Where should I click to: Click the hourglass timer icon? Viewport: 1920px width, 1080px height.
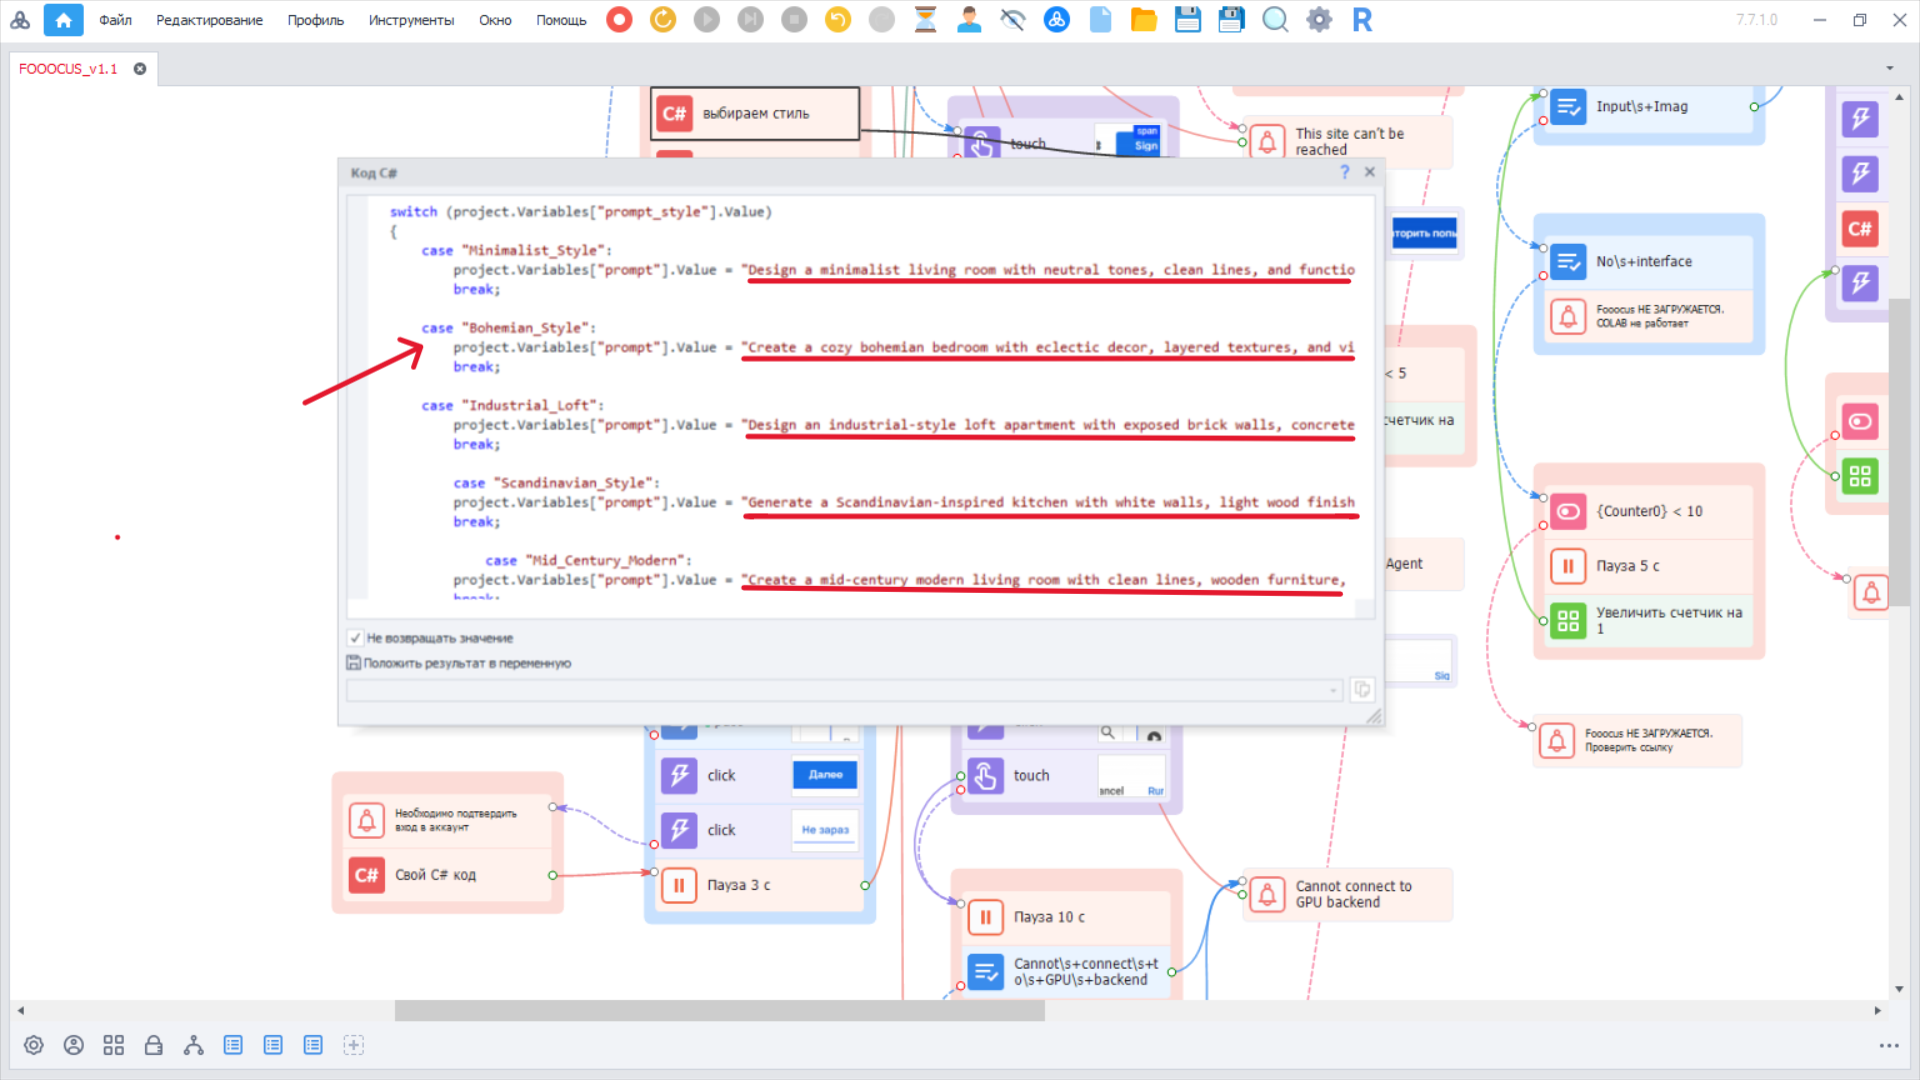[925, 20]
